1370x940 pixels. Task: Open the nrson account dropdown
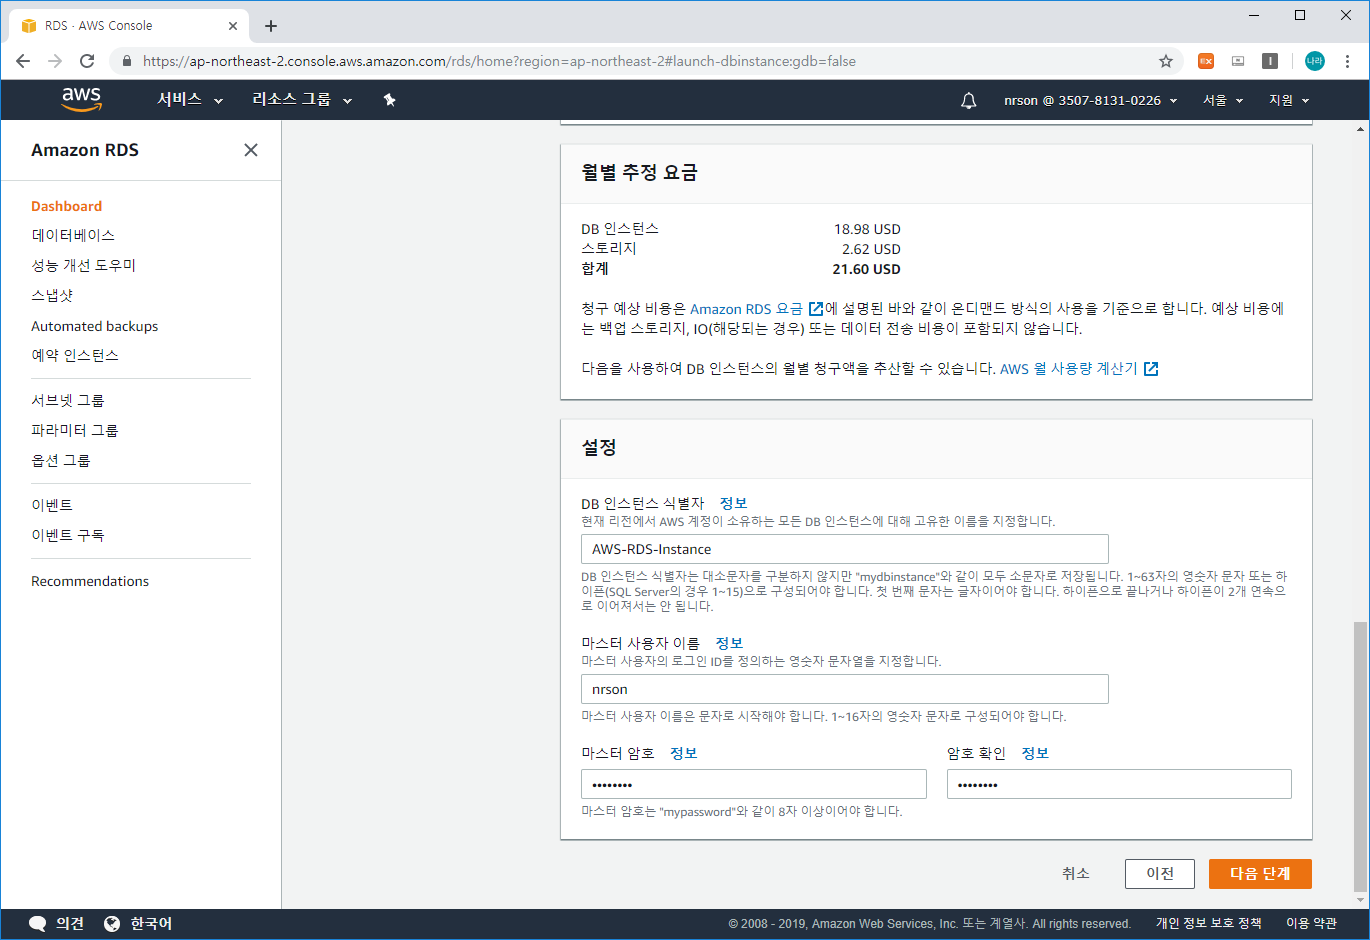pyautogui.click(x=1091, y=100)
